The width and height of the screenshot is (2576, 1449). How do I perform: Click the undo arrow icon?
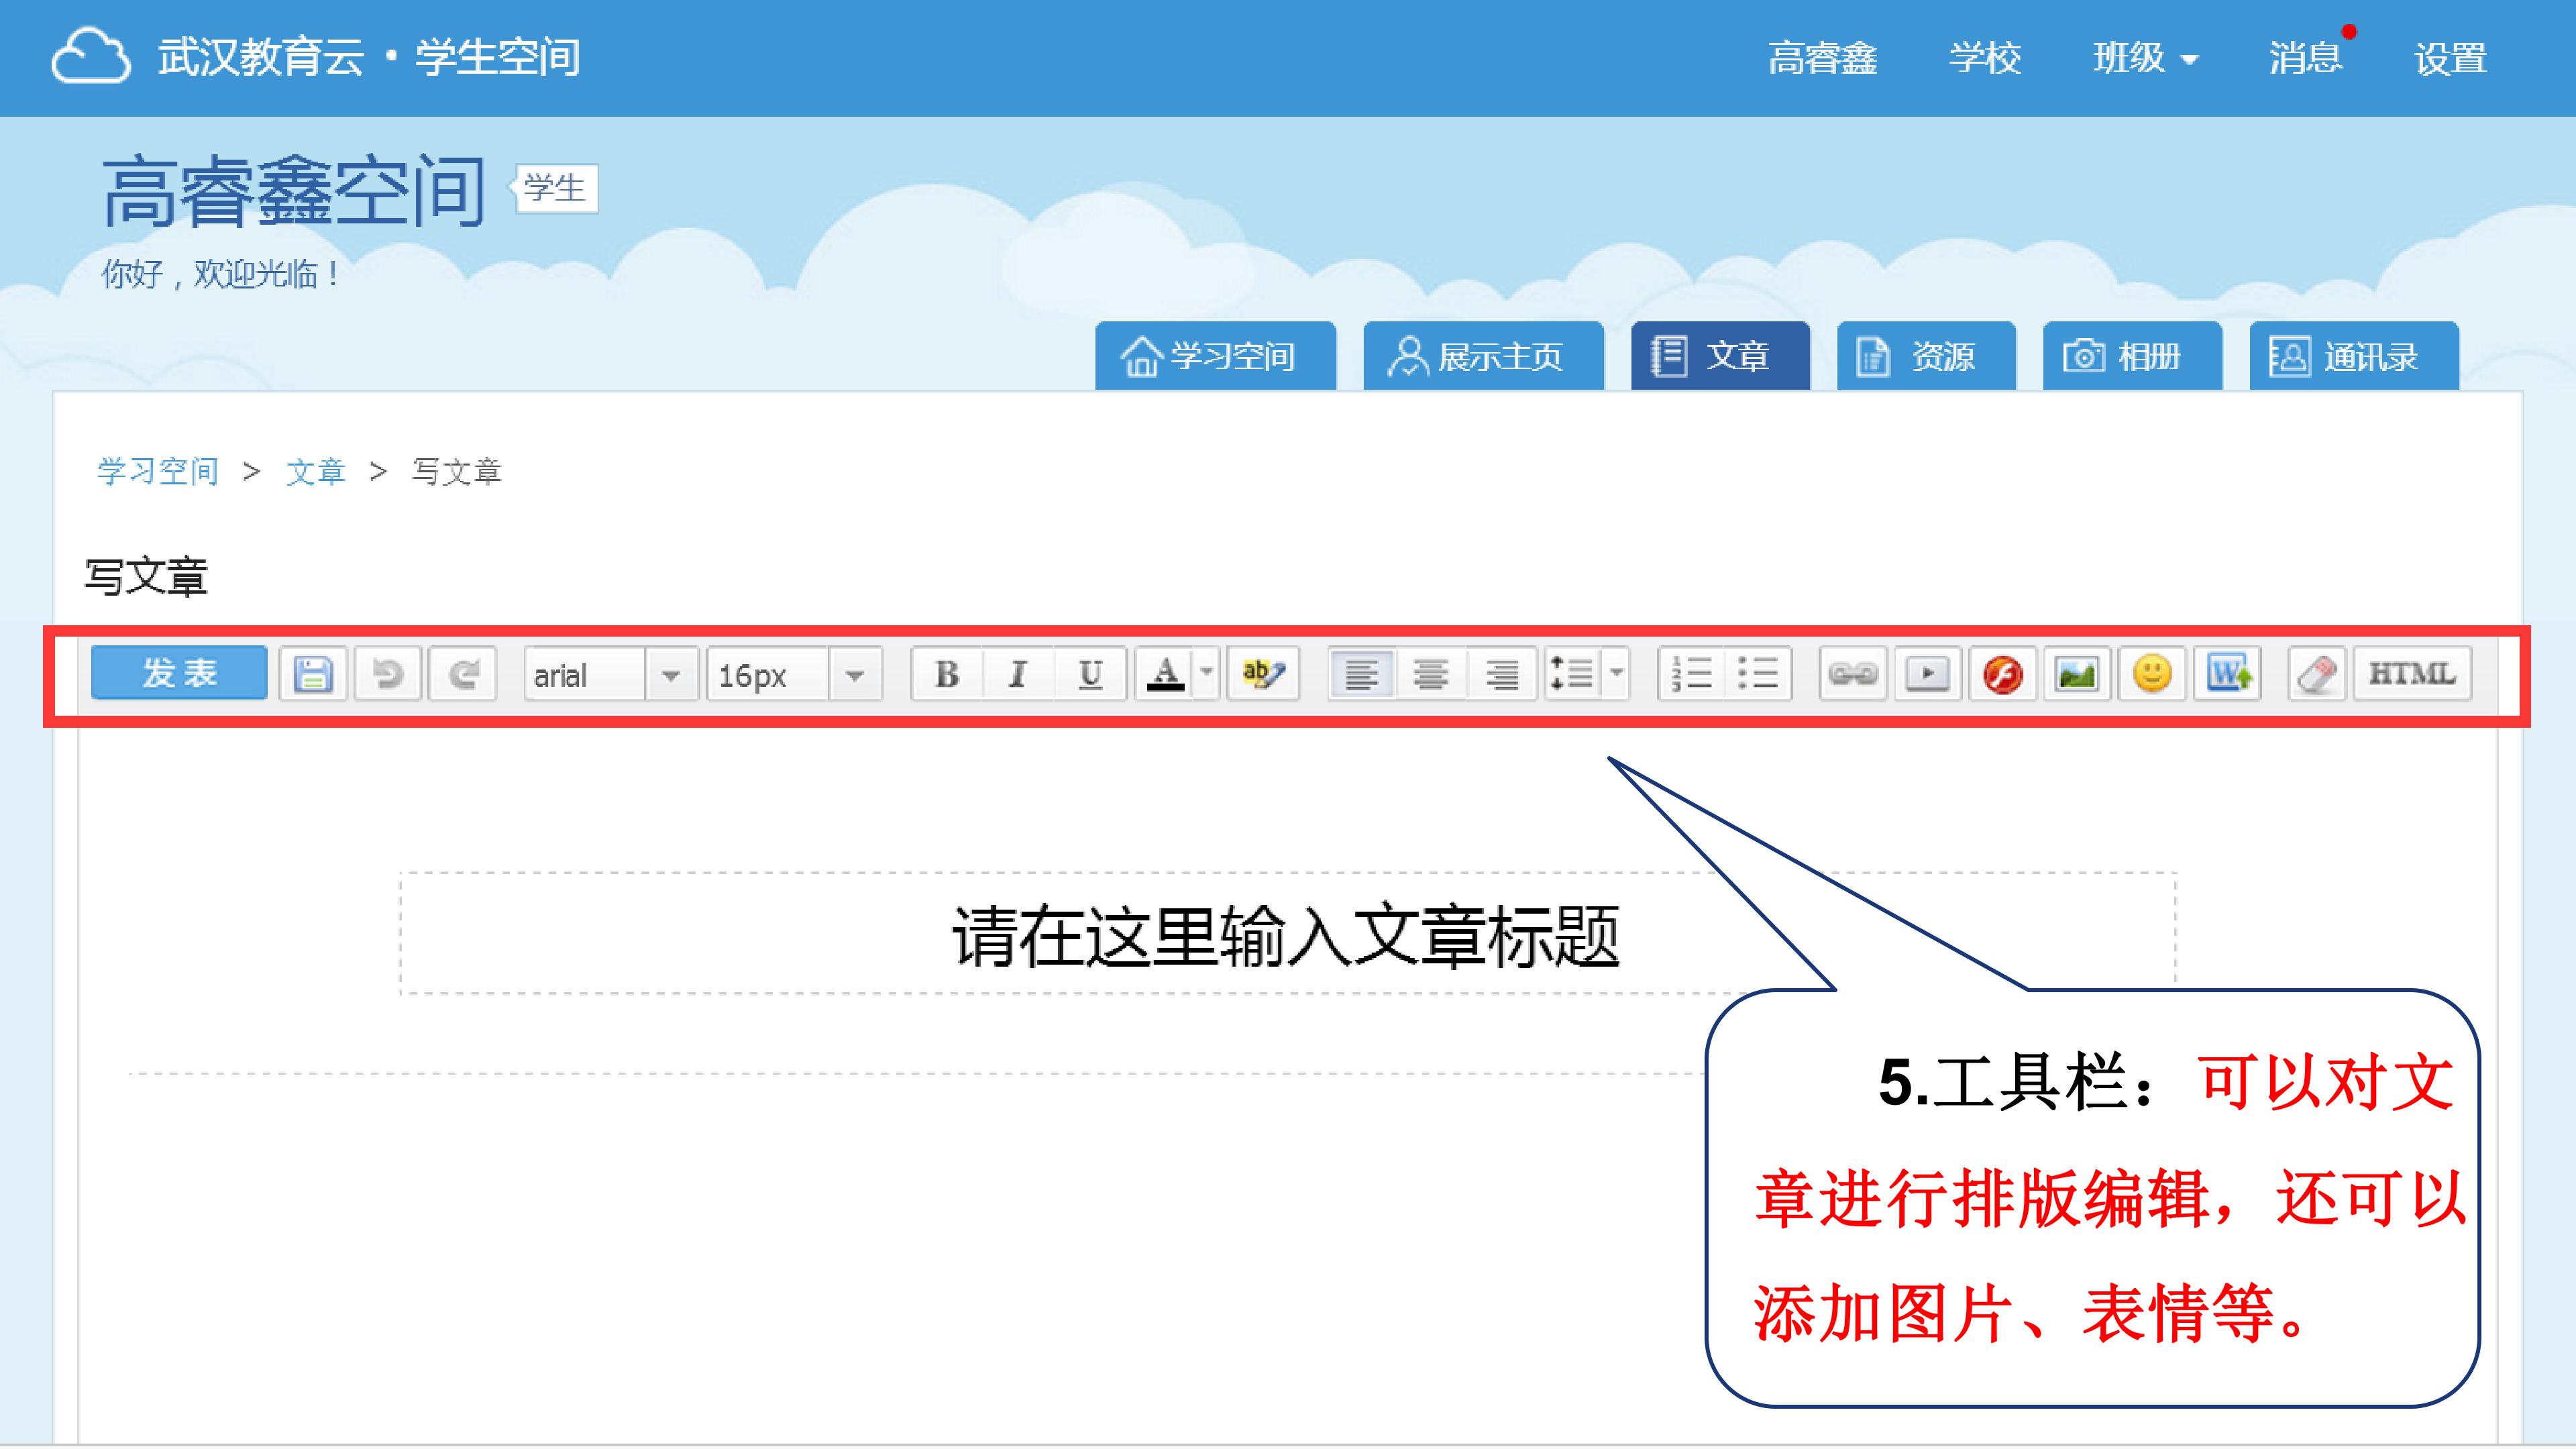(387, 674)
